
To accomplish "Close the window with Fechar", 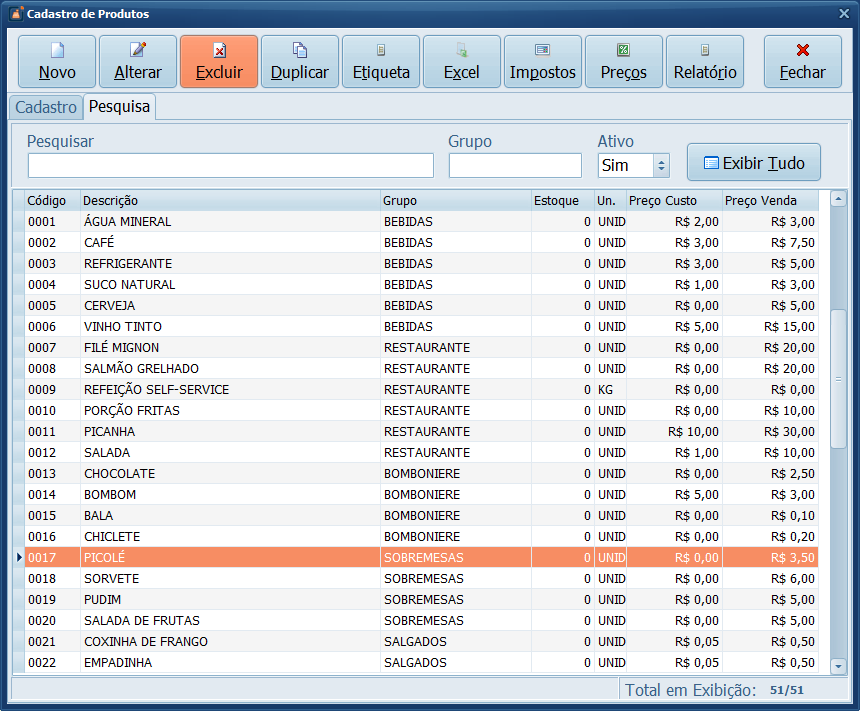I will 802,62.
